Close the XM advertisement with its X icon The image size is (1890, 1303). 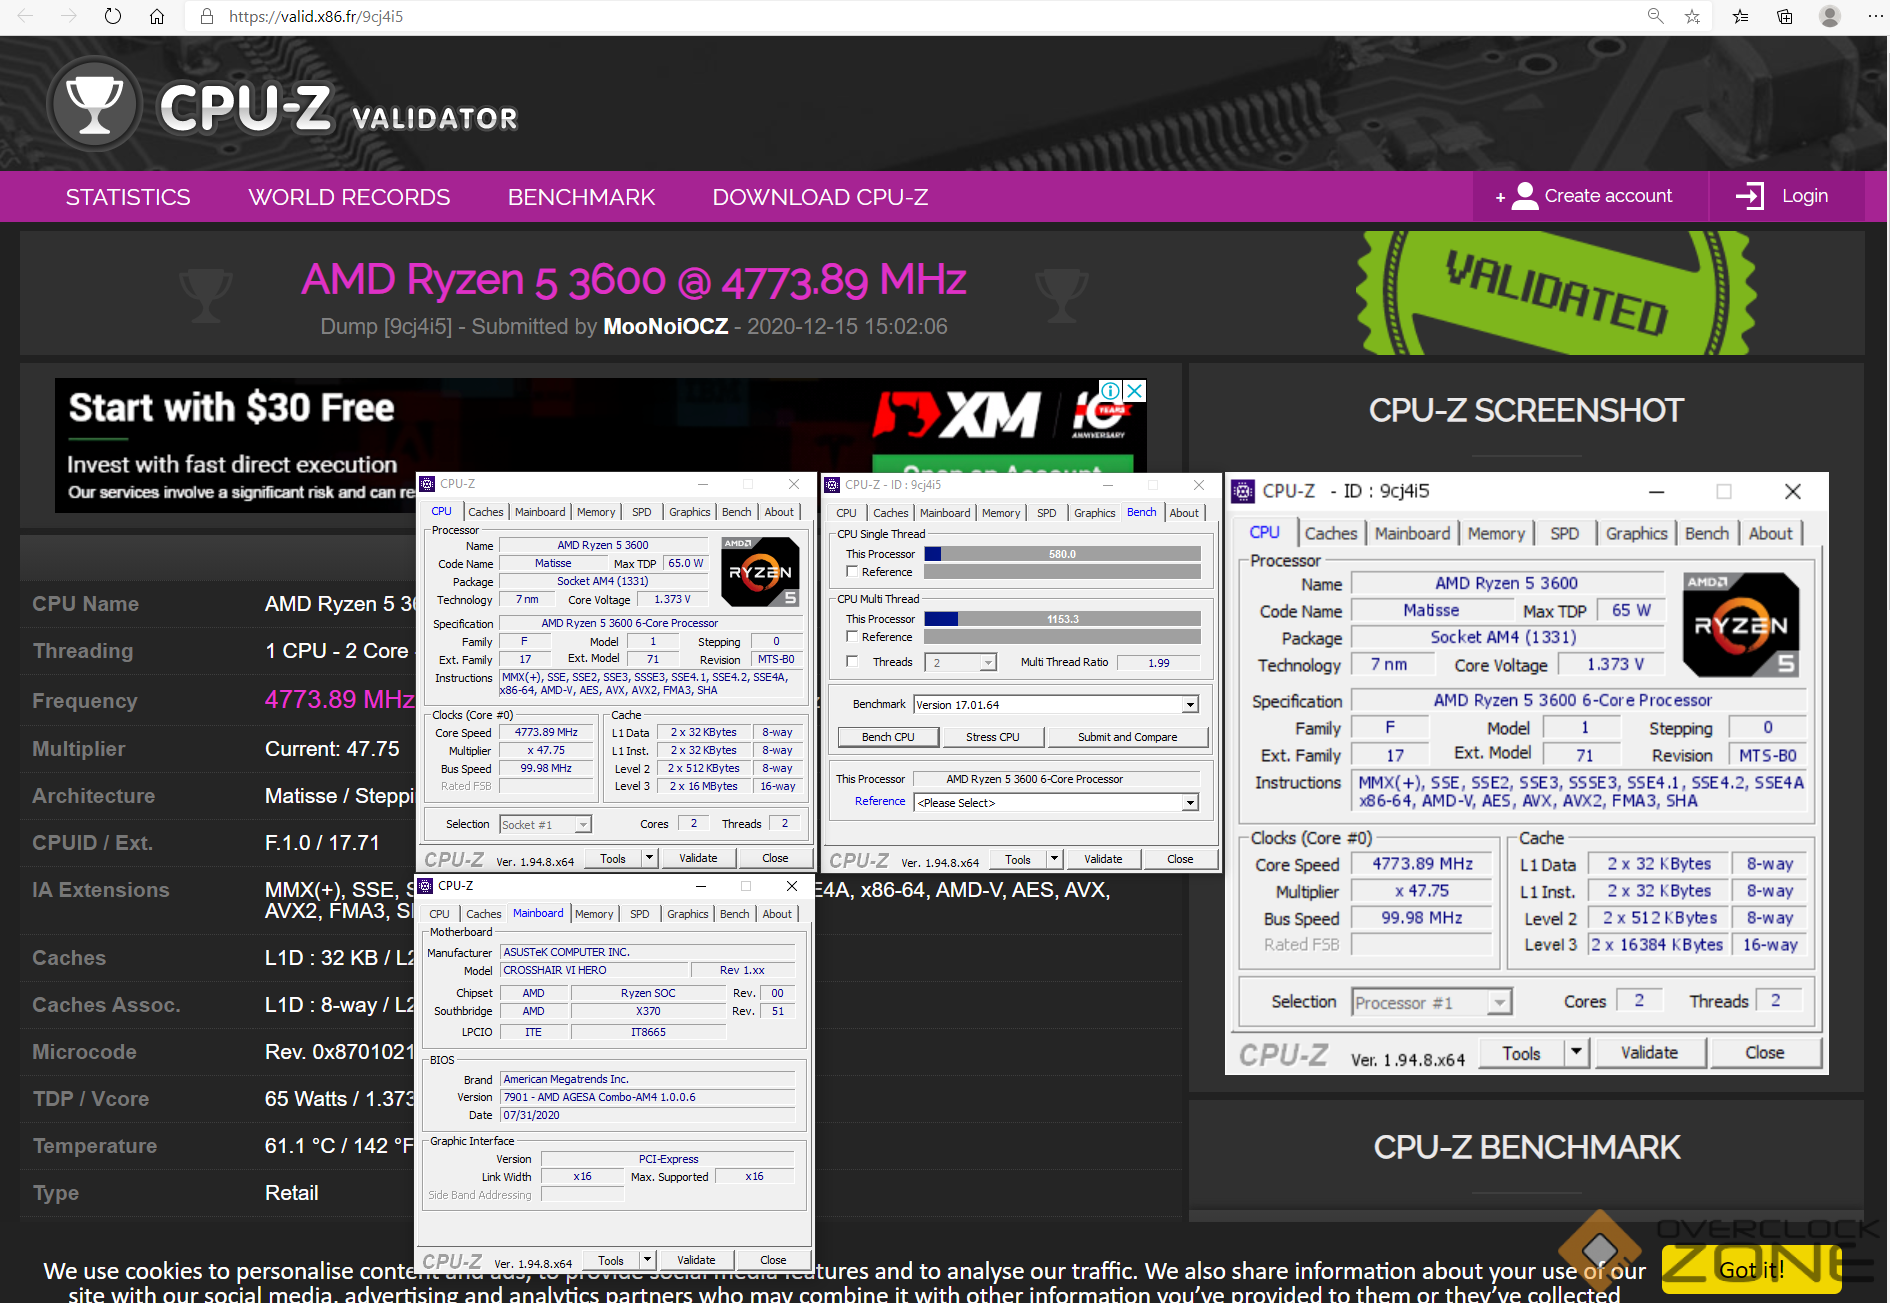[x=1134, y=390]
